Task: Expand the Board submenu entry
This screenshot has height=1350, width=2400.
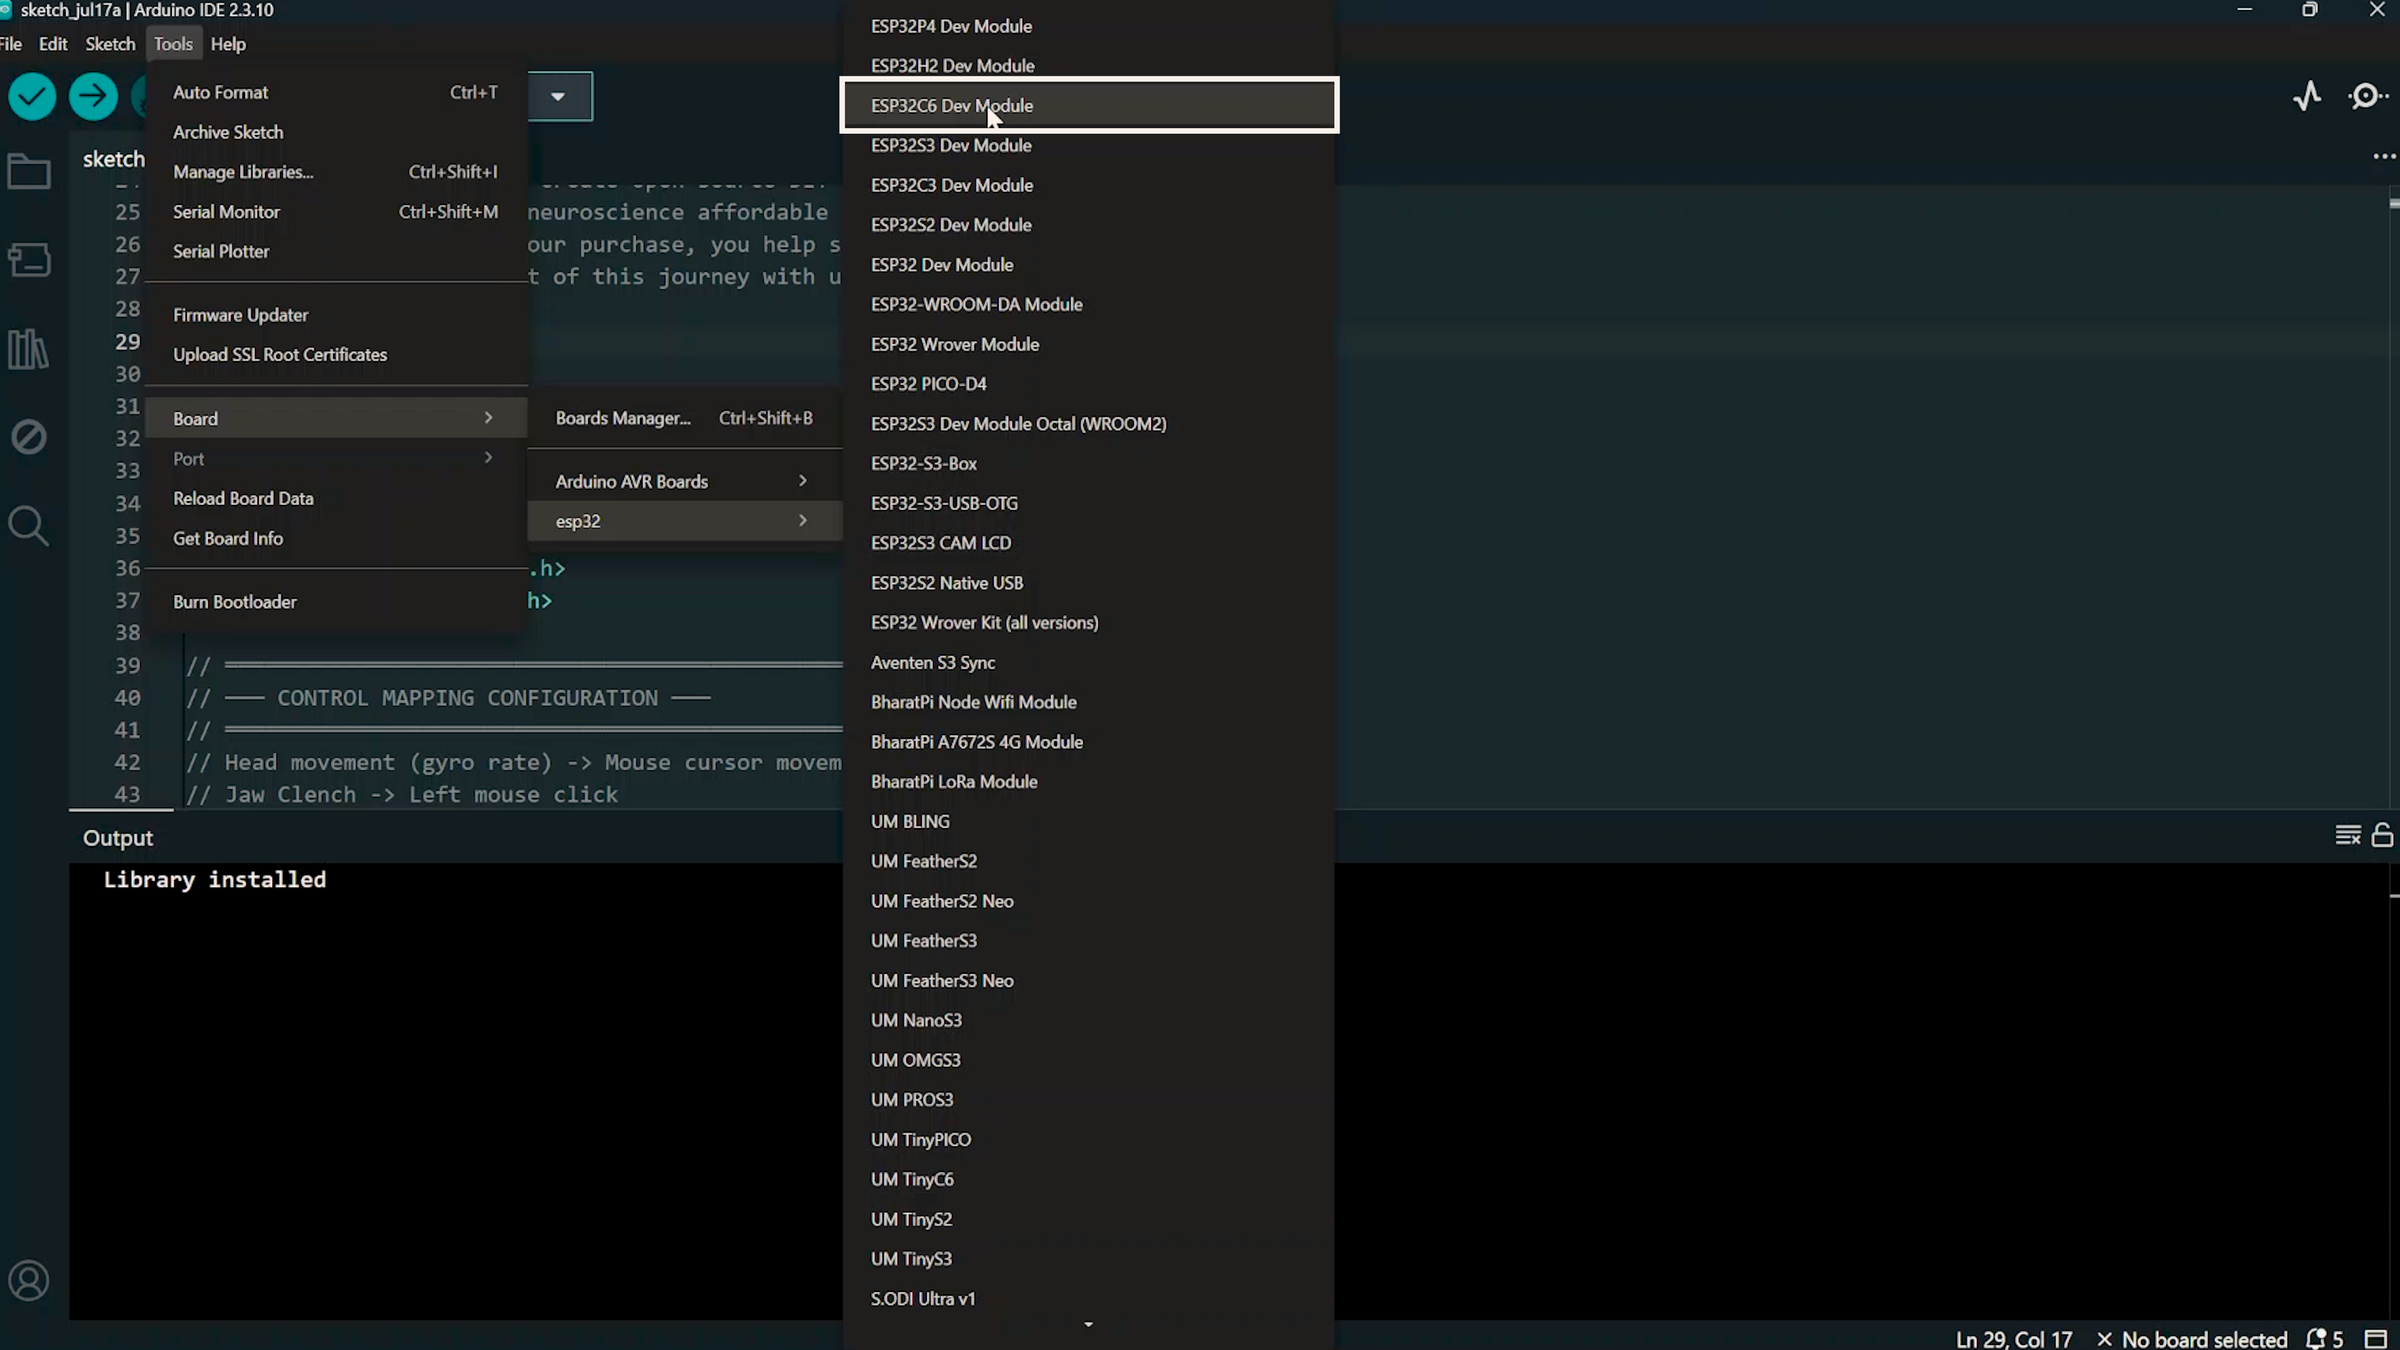Action: click(336, 418)
